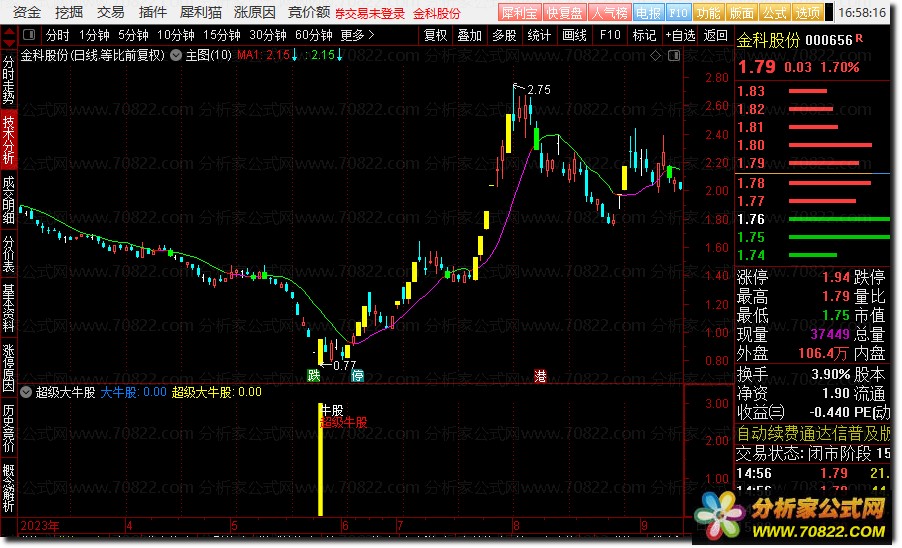Click the 1.74 bid price row

coord(812,255)
